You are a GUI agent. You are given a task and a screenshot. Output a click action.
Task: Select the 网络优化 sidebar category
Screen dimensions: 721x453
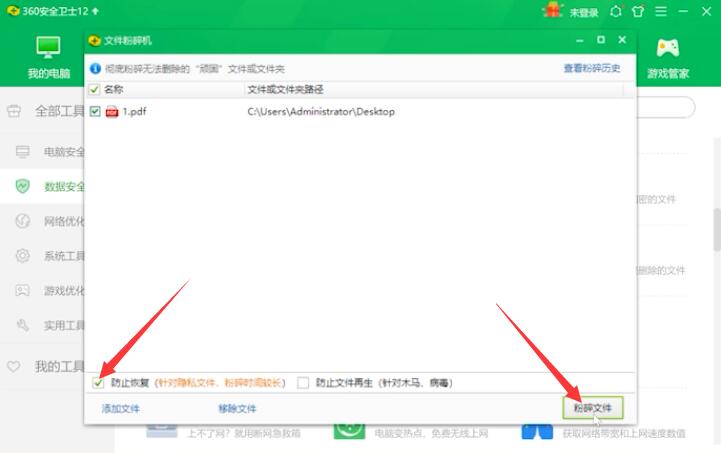point(42,221)
